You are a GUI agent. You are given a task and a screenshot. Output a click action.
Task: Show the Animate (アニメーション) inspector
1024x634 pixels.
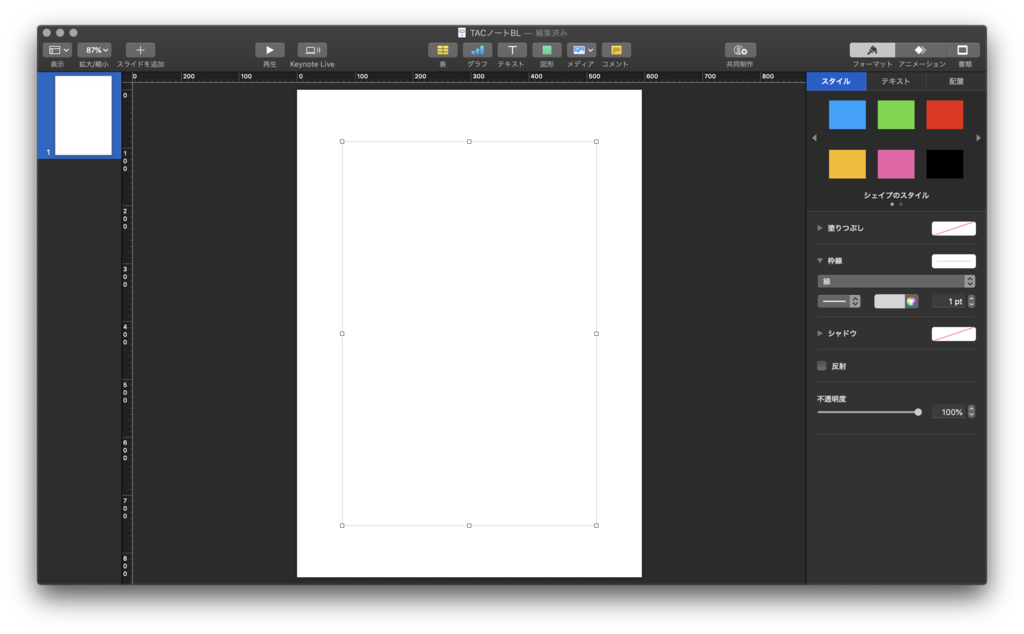(920, 50)
